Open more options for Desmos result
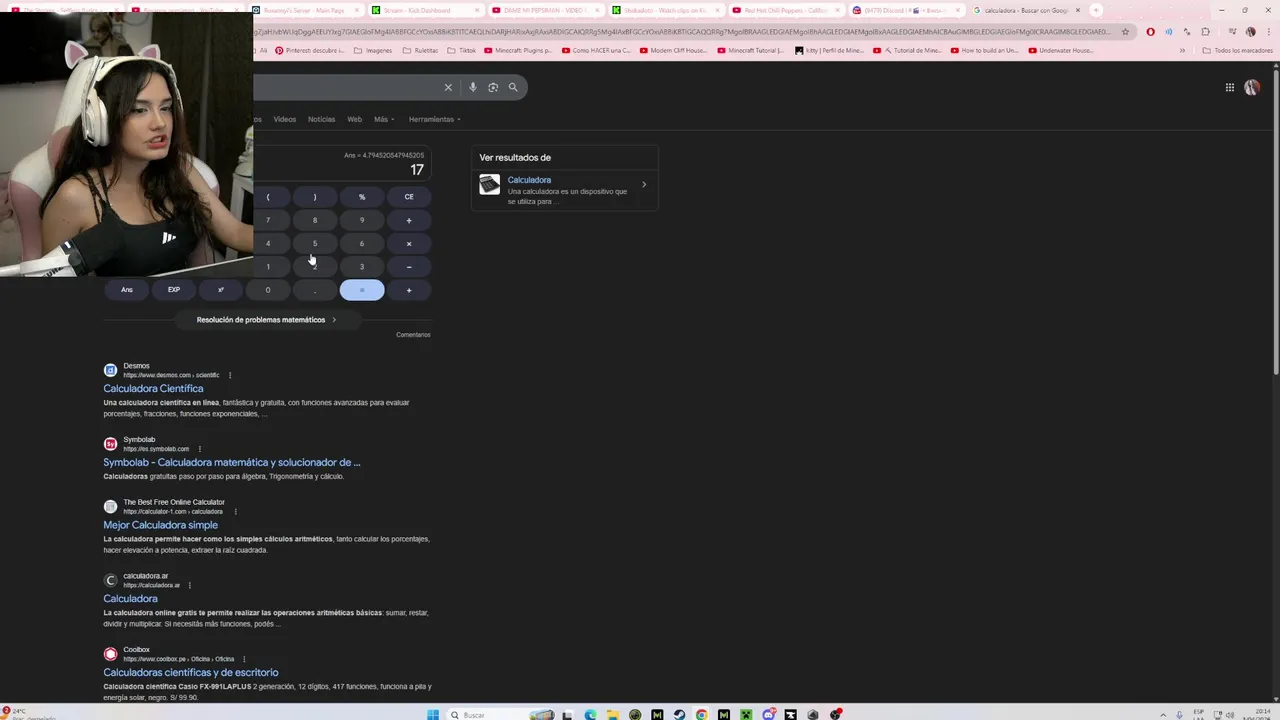Image resolution: width=1280 pixels, height=720 pixels. coord(230,375)
